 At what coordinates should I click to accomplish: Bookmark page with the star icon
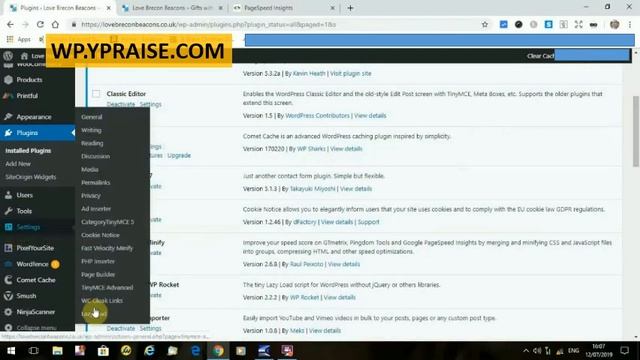pos(485,24)
